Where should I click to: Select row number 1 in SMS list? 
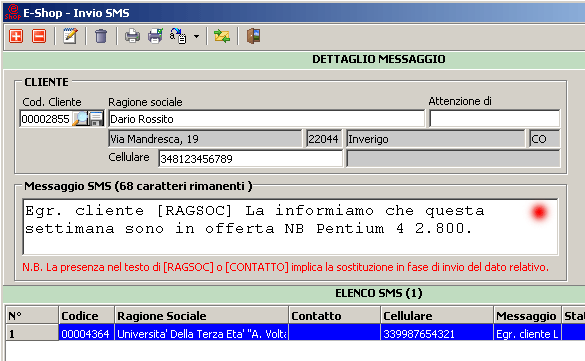(x=32, y=333)
